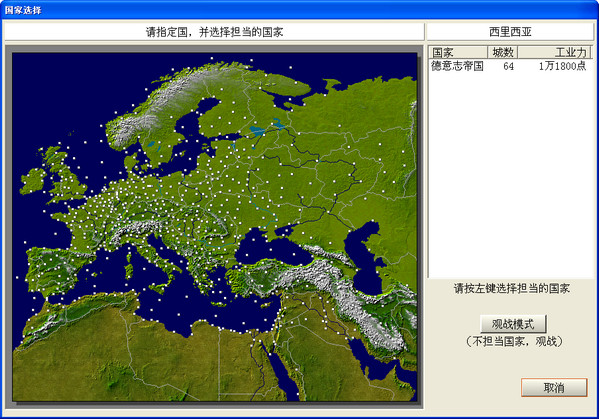Viewport: 599px width, 419px height.
Task: Select 德意志帝国 row in country list
Action: (510, 66)
